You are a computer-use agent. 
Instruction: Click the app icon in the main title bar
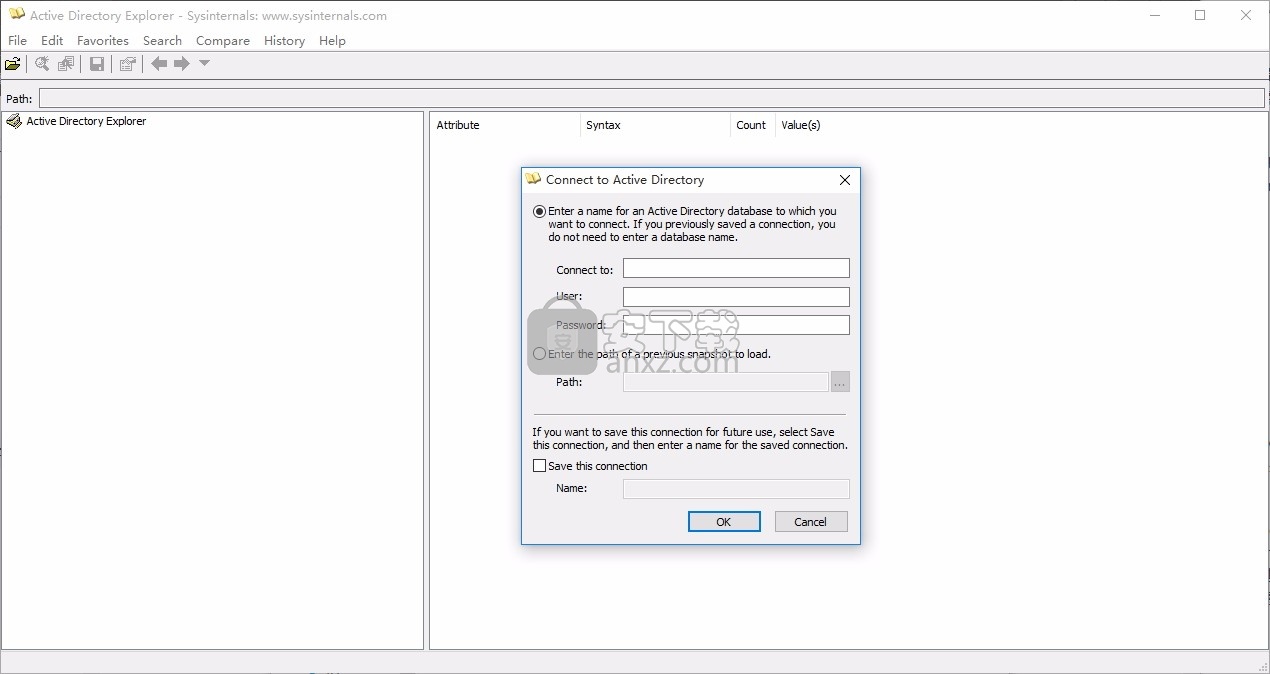point(16,15)
